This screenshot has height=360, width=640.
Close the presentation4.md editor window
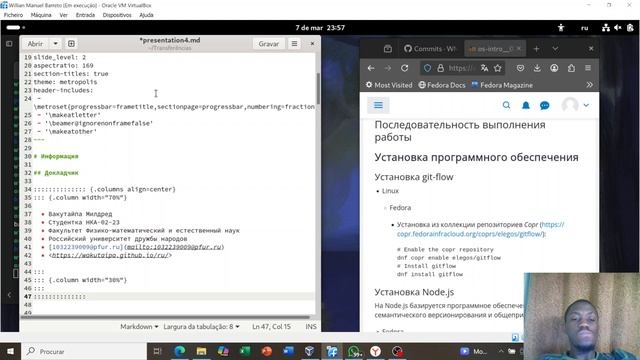point(312,43)
